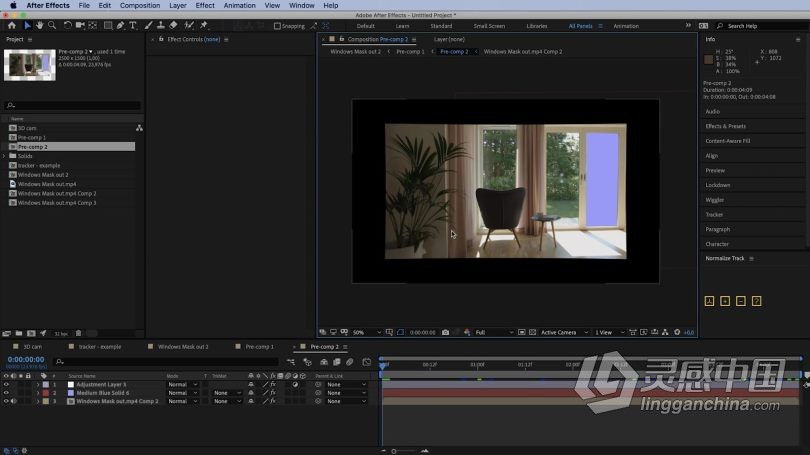Click Pre-comp 1 in the viewer breadcrumb
Image resolution: width=810 pixels, height=455 pixels.
click(x=410, y=52)
